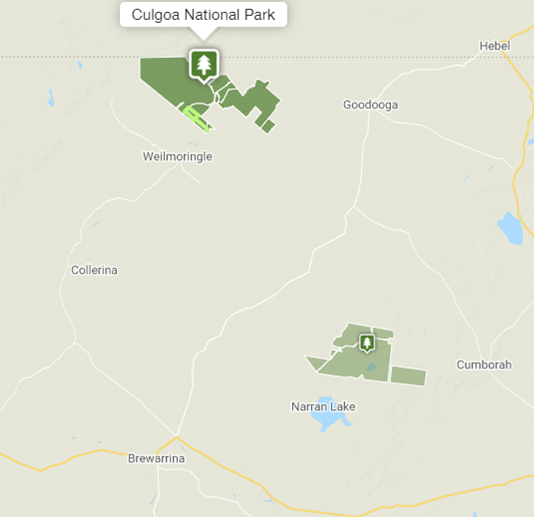Image resolution: width=534 pixels, height=517 pixels.
Task: Select the detached rectangular park parcel east of Narran reserve
Action: [408, 376]
